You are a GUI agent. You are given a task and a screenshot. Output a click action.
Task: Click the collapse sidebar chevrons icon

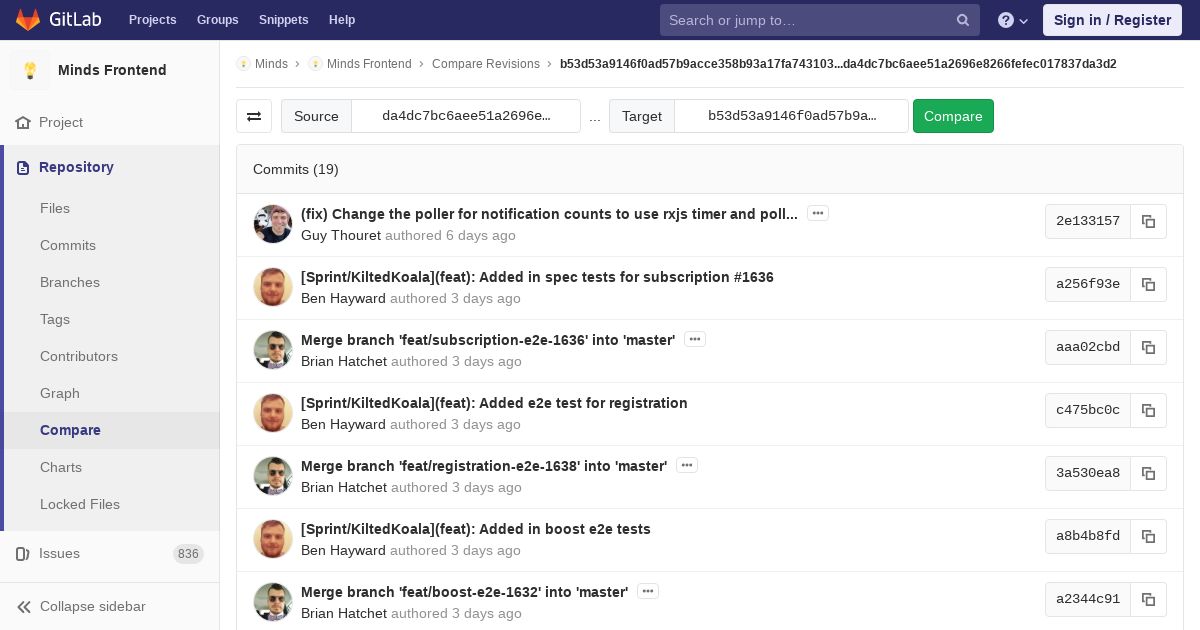[x=24, y=606]
